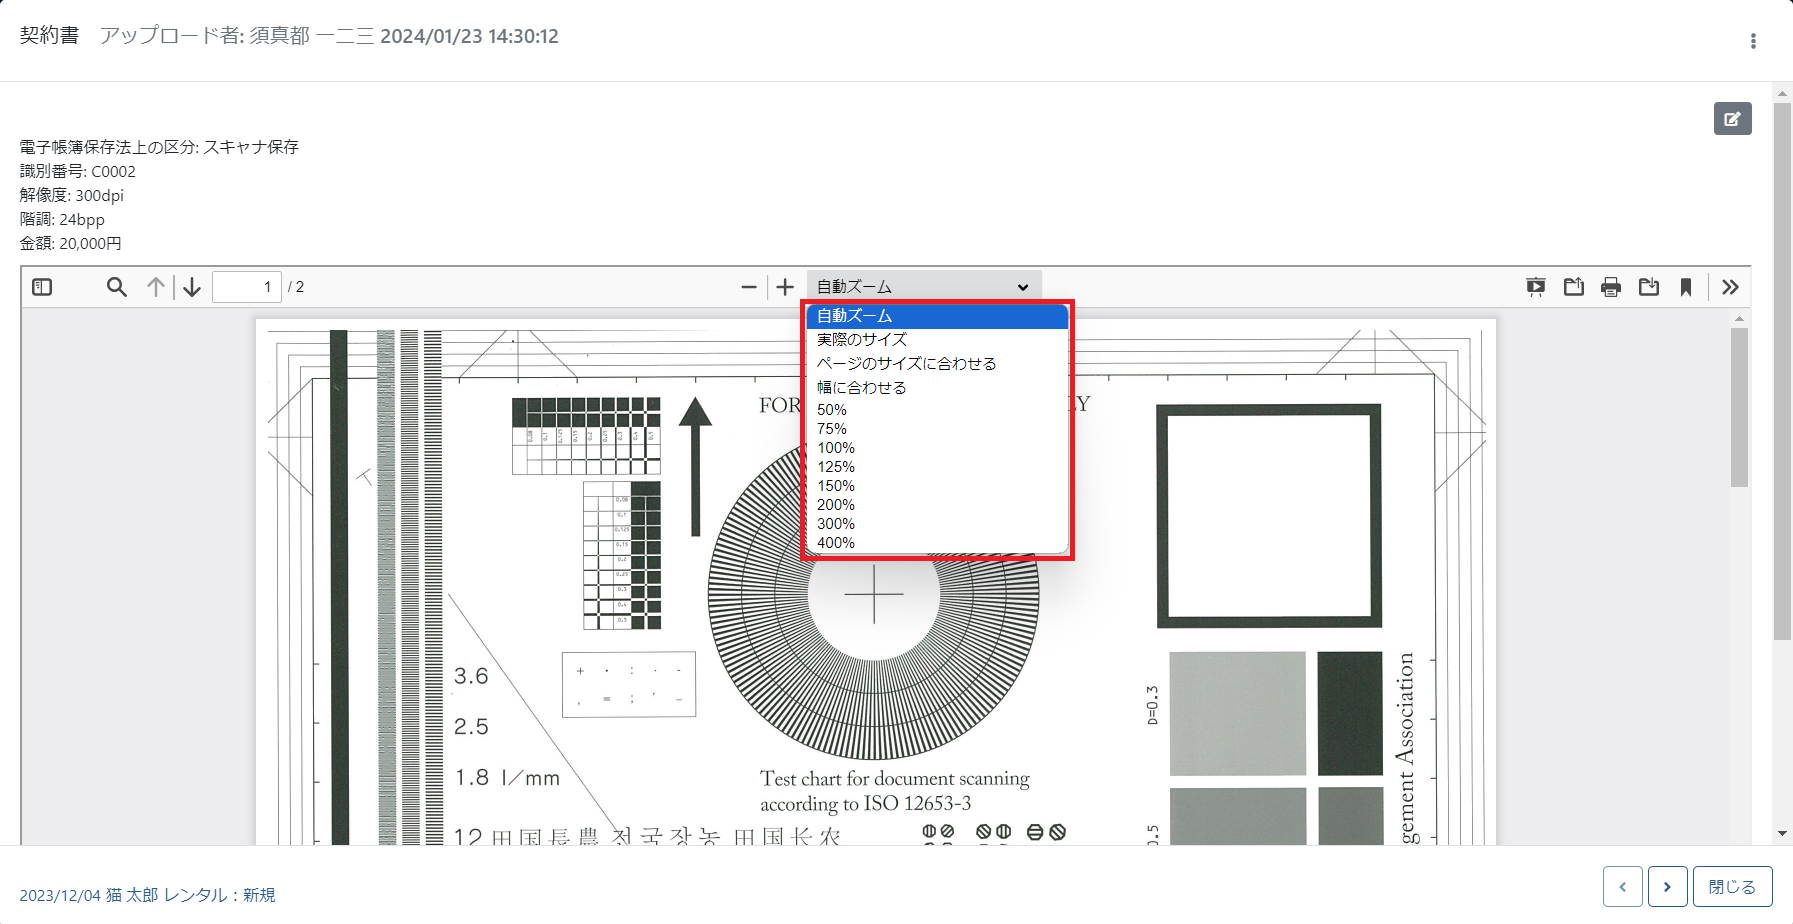Open the kebab menu at top right

(x=1752, y=41)
